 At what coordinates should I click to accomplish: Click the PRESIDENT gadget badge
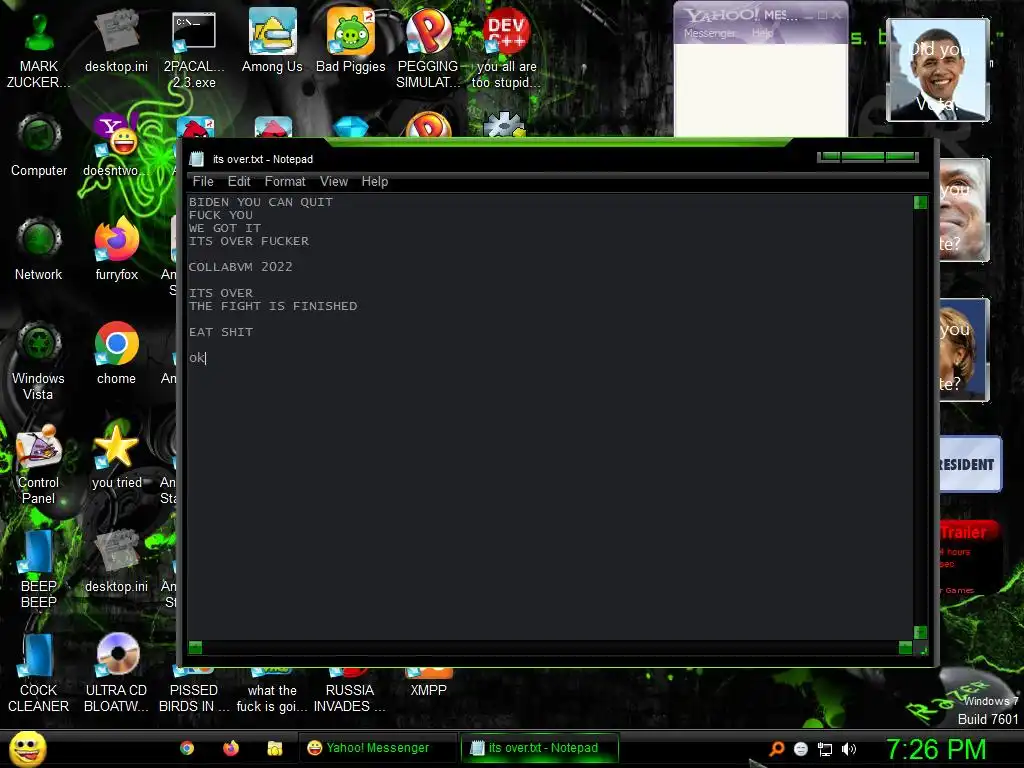[970, 464]
